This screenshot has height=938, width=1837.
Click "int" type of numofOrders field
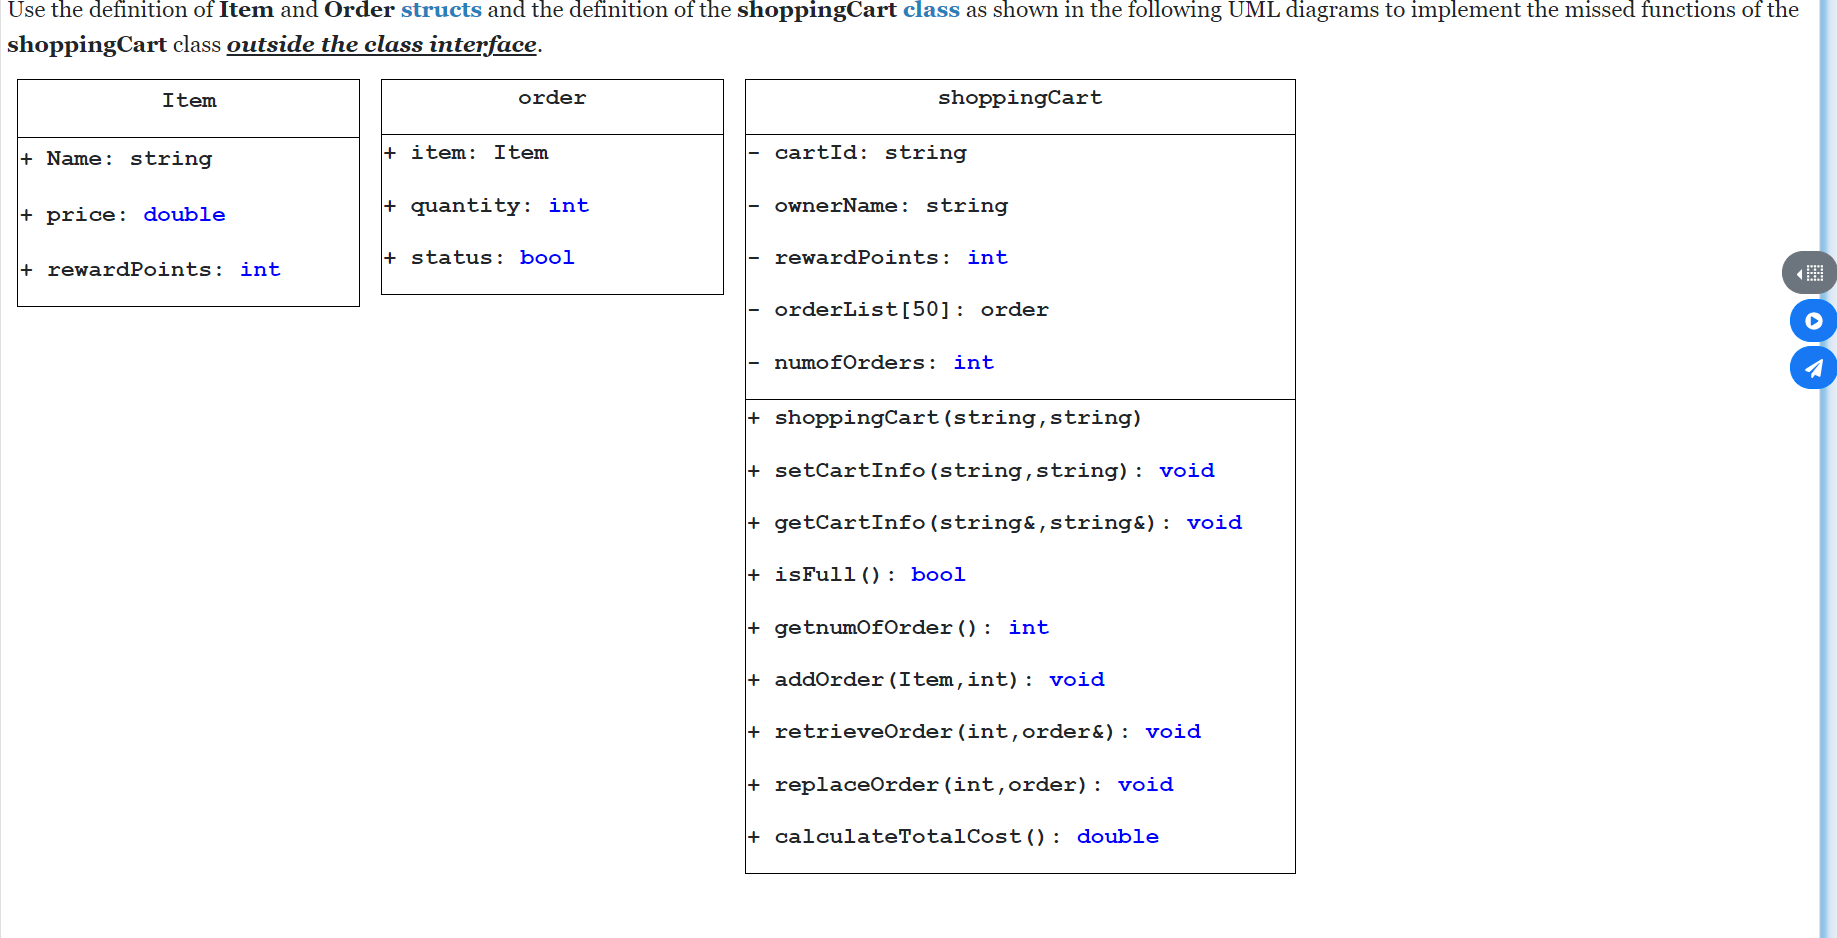point(973,362)
